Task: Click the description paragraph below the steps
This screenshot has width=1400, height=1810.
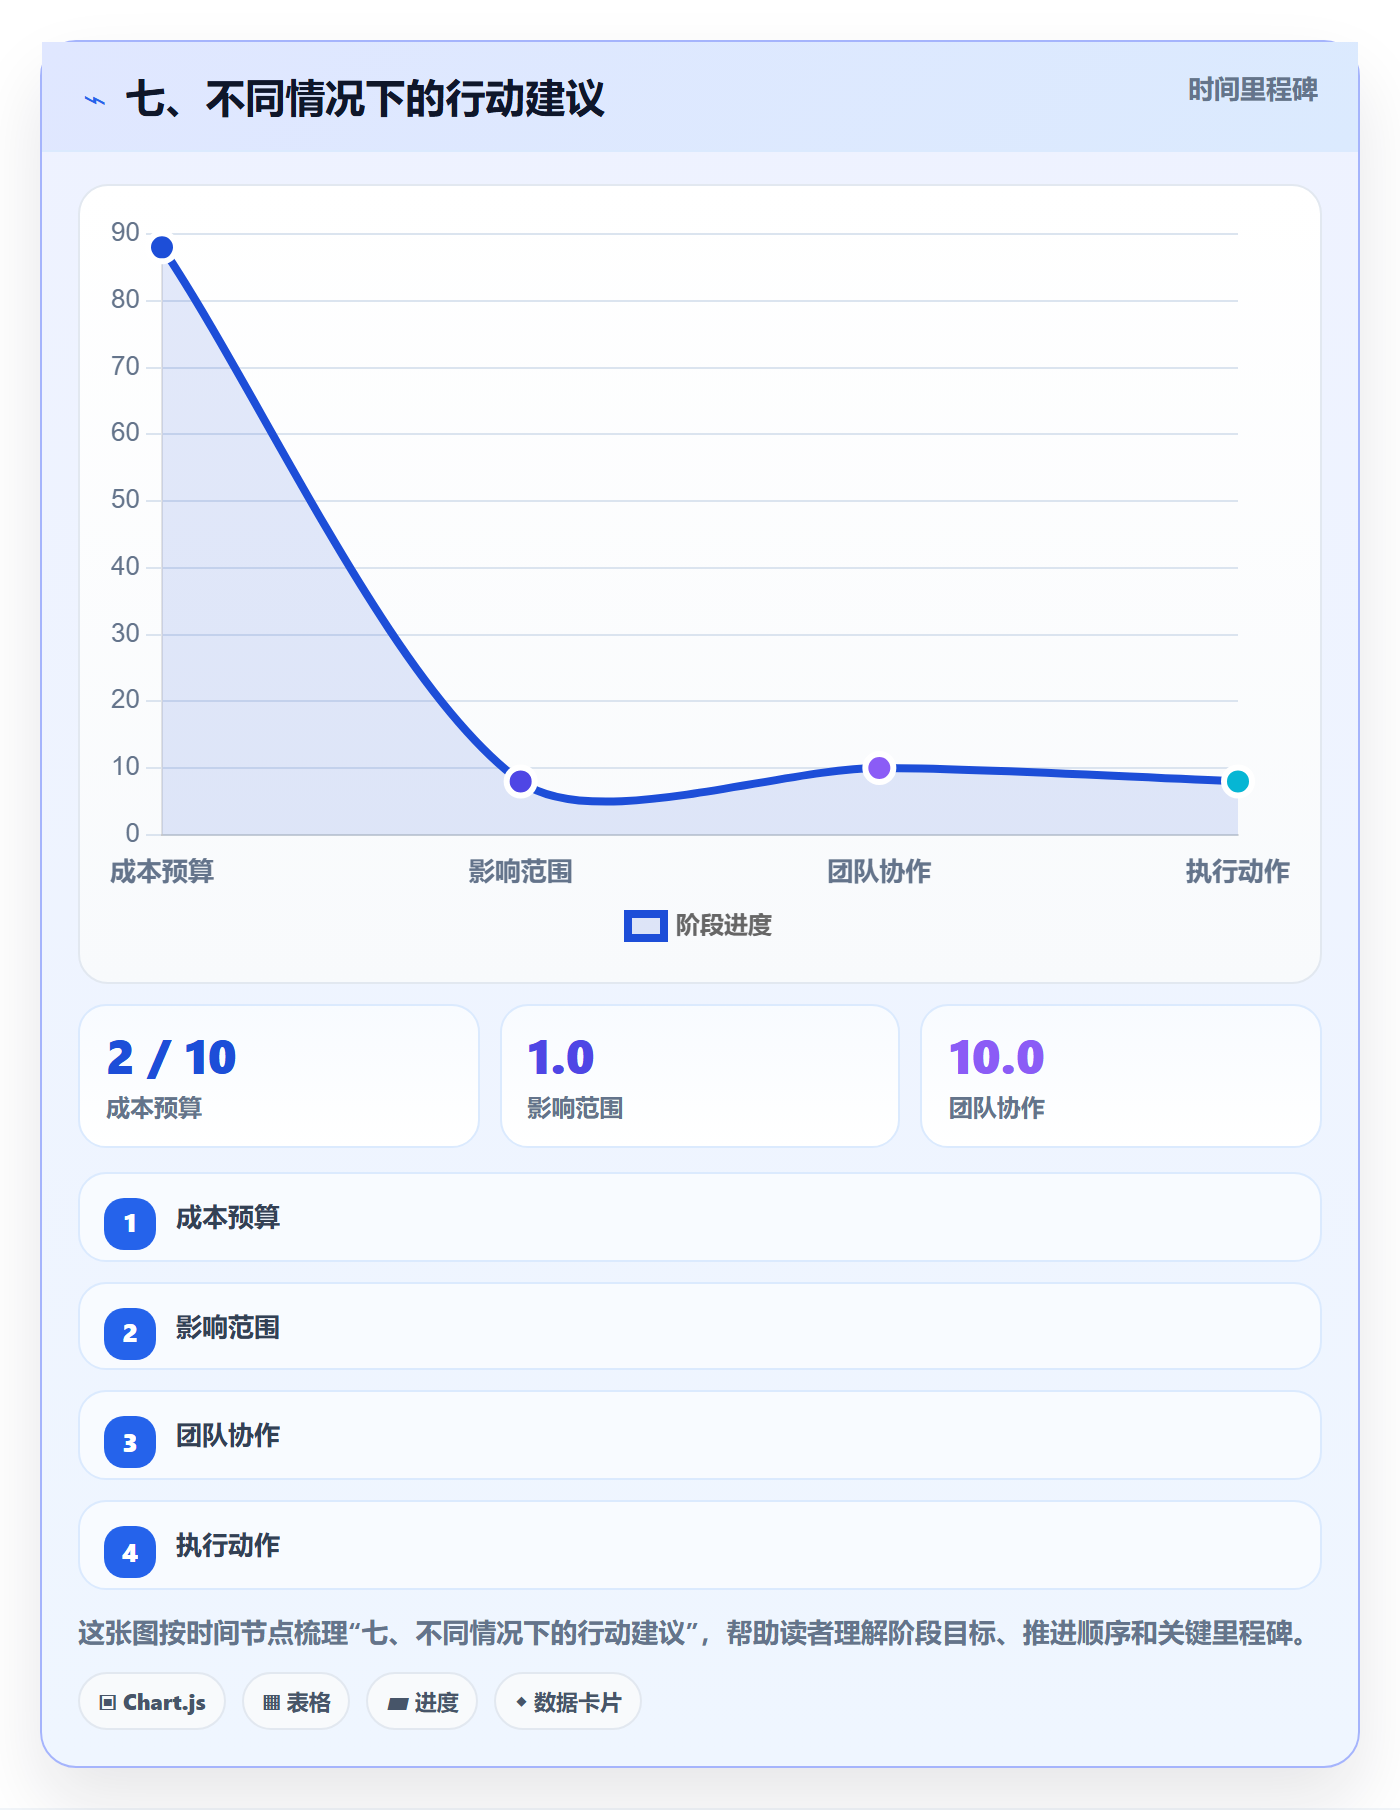Action: 696,1634
